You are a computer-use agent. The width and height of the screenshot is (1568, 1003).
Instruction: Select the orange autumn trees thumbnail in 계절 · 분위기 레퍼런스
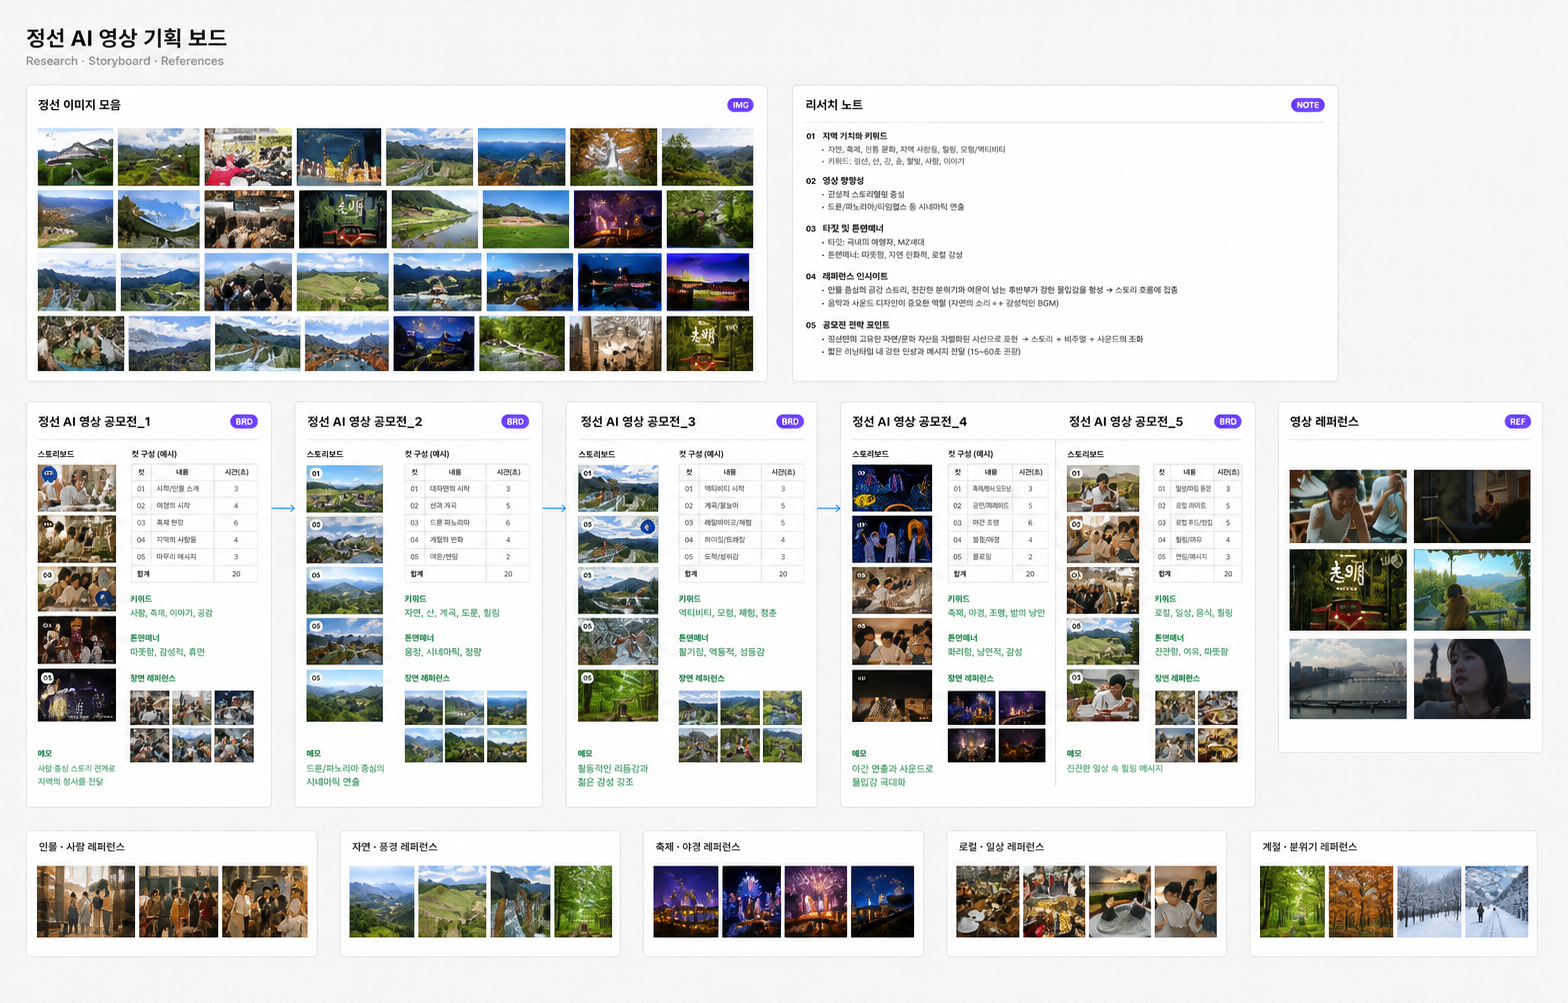[x=1361, y=902]
